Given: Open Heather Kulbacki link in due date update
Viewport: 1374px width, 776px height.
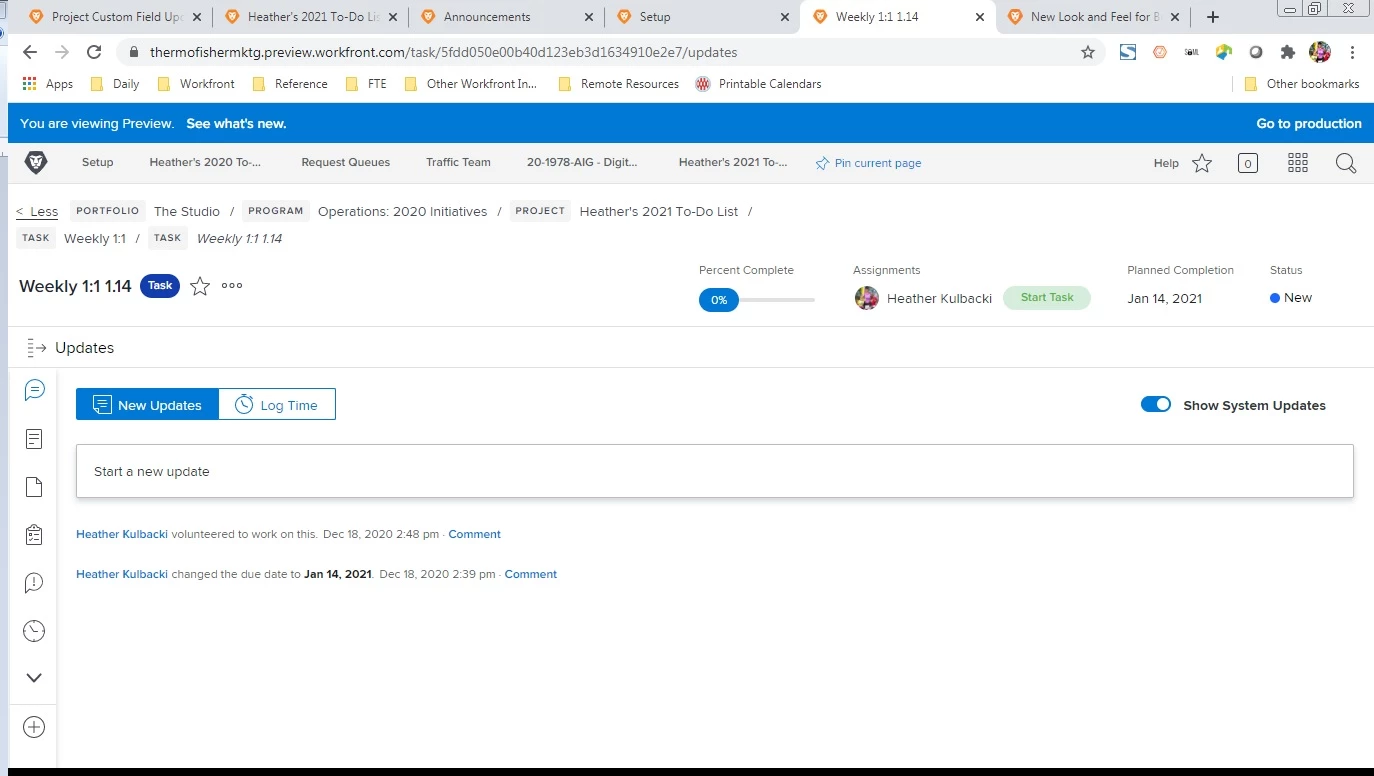Looking at the screenshot, I should point(122,574).
